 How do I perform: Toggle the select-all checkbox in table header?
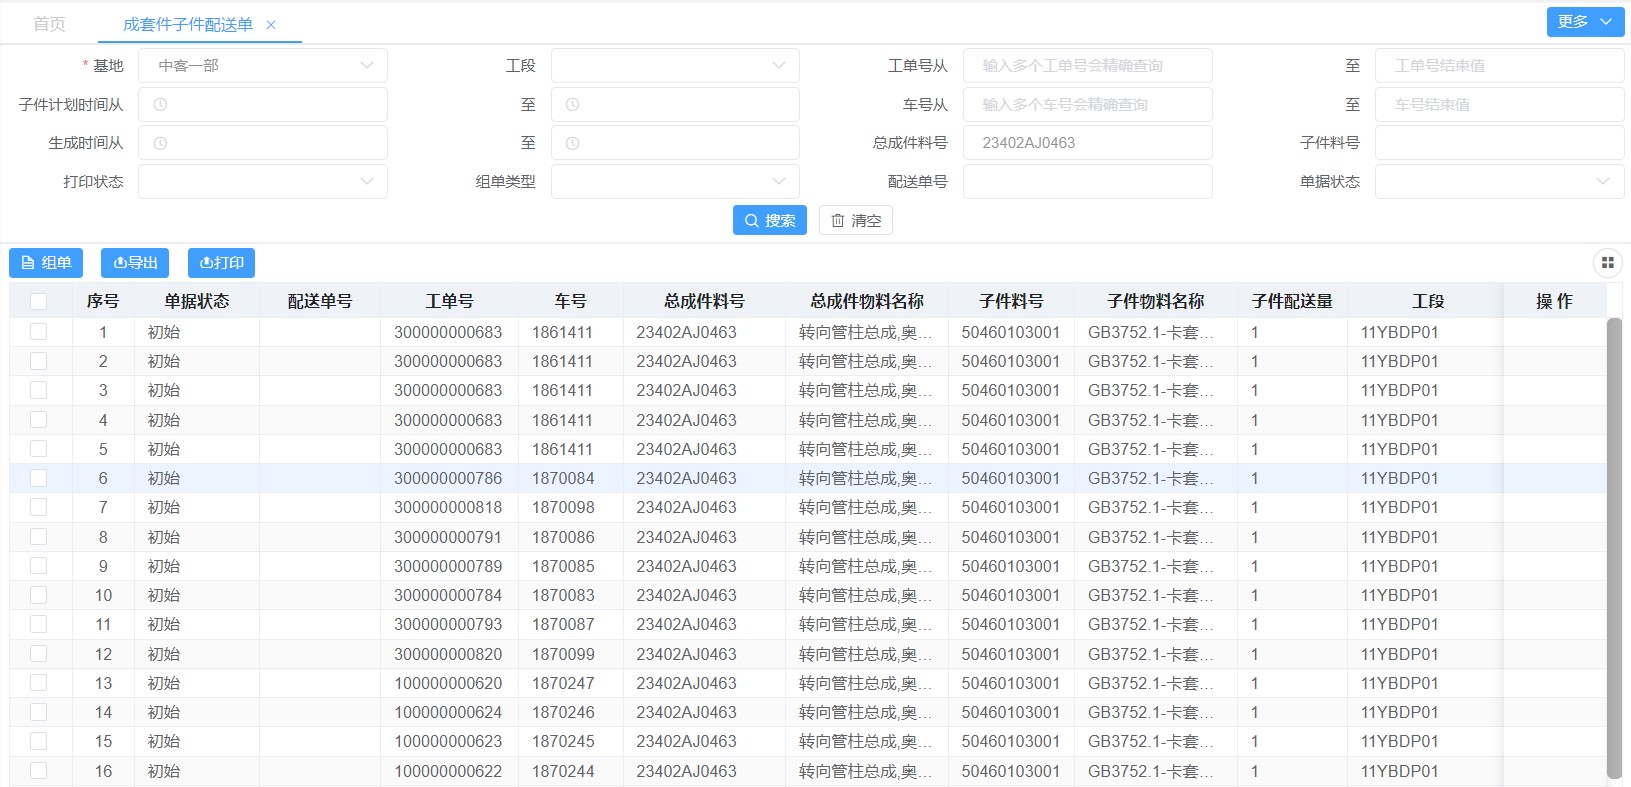click(x=38, y=301)
